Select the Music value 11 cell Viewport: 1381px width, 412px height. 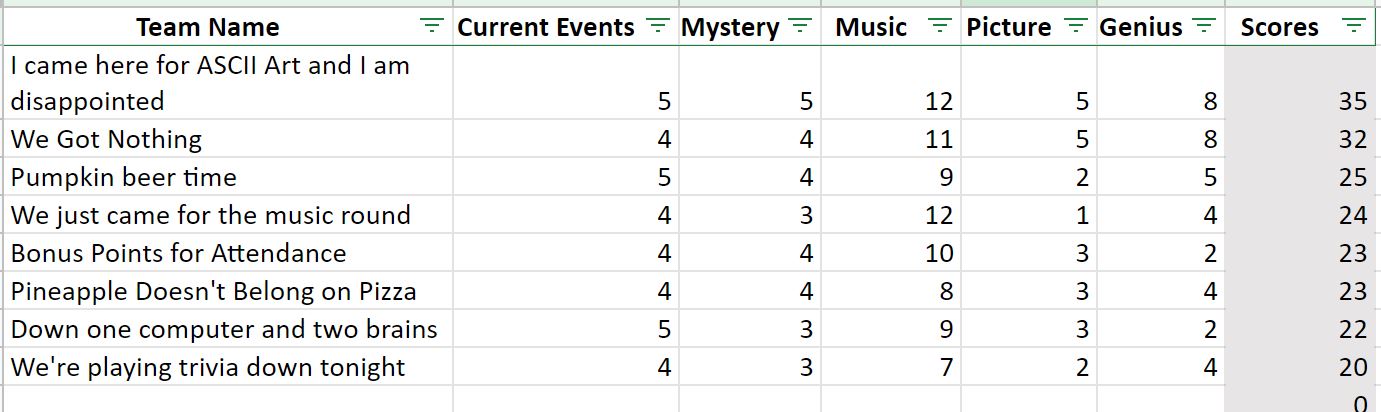[x=891, y=139]
